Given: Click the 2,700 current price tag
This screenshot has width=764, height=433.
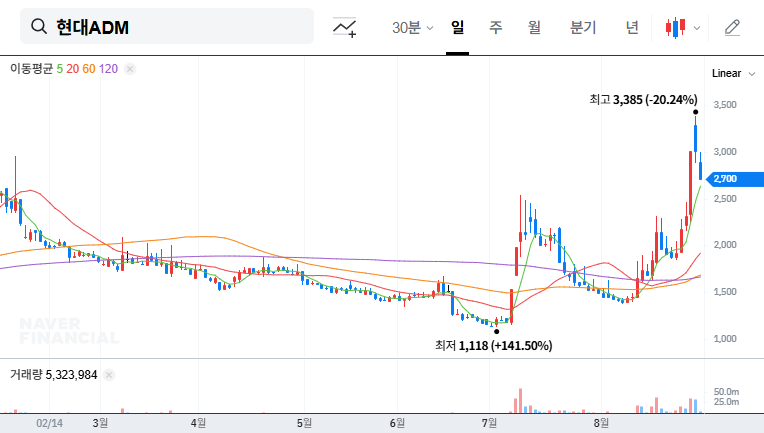Looking at the screenshot, I should coord(735,179).
